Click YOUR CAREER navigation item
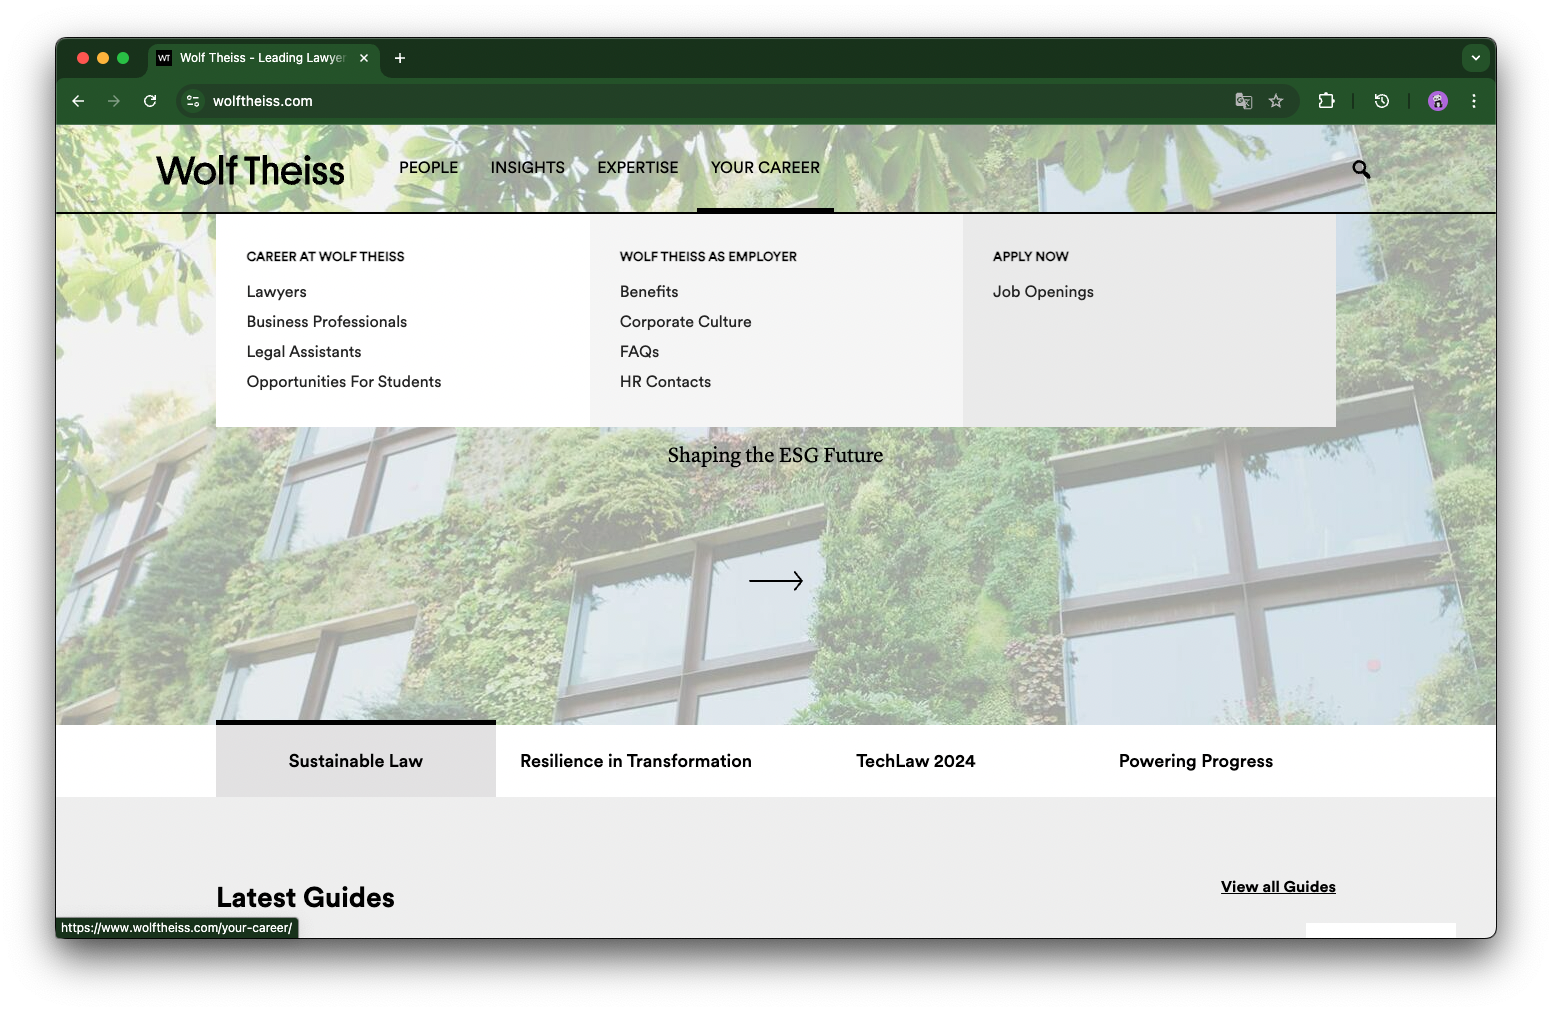This screenshot has width=1552, height=1012. click(765, 168)
